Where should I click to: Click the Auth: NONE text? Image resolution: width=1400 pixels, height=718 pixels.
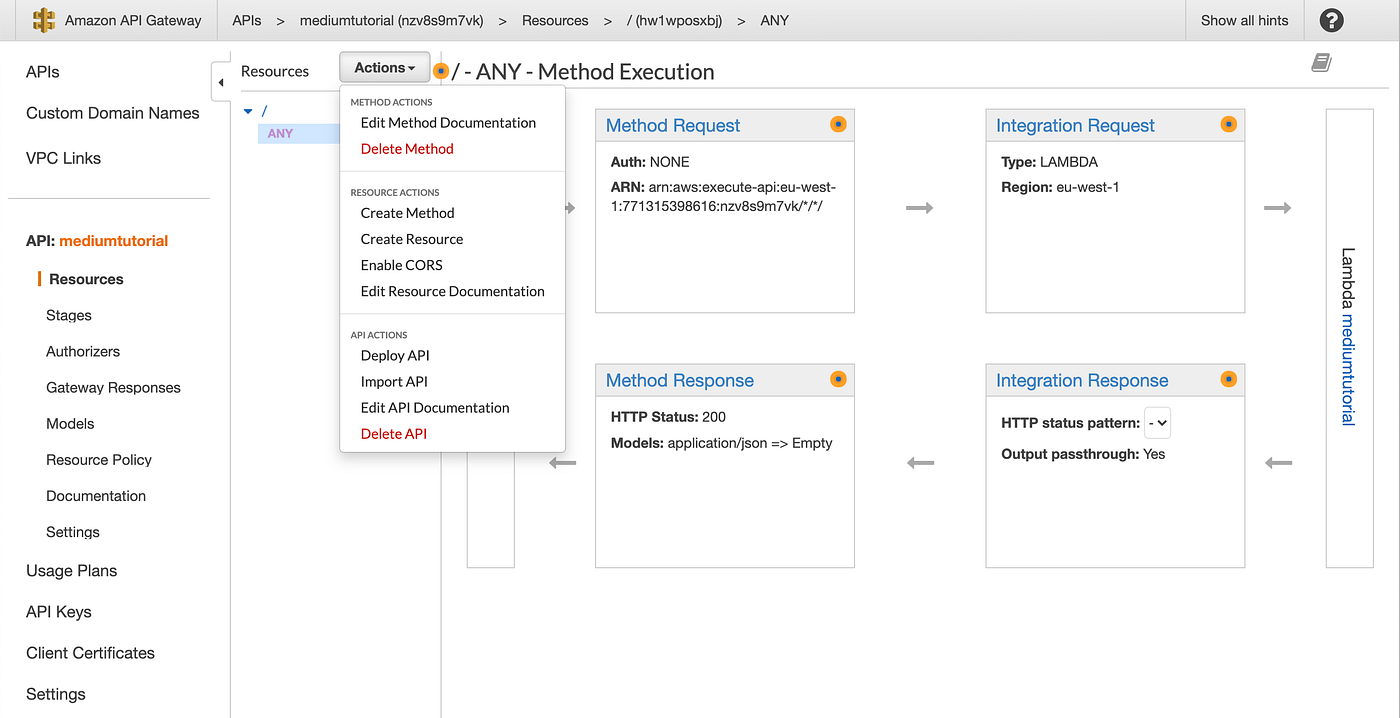(x=650, y=161)
